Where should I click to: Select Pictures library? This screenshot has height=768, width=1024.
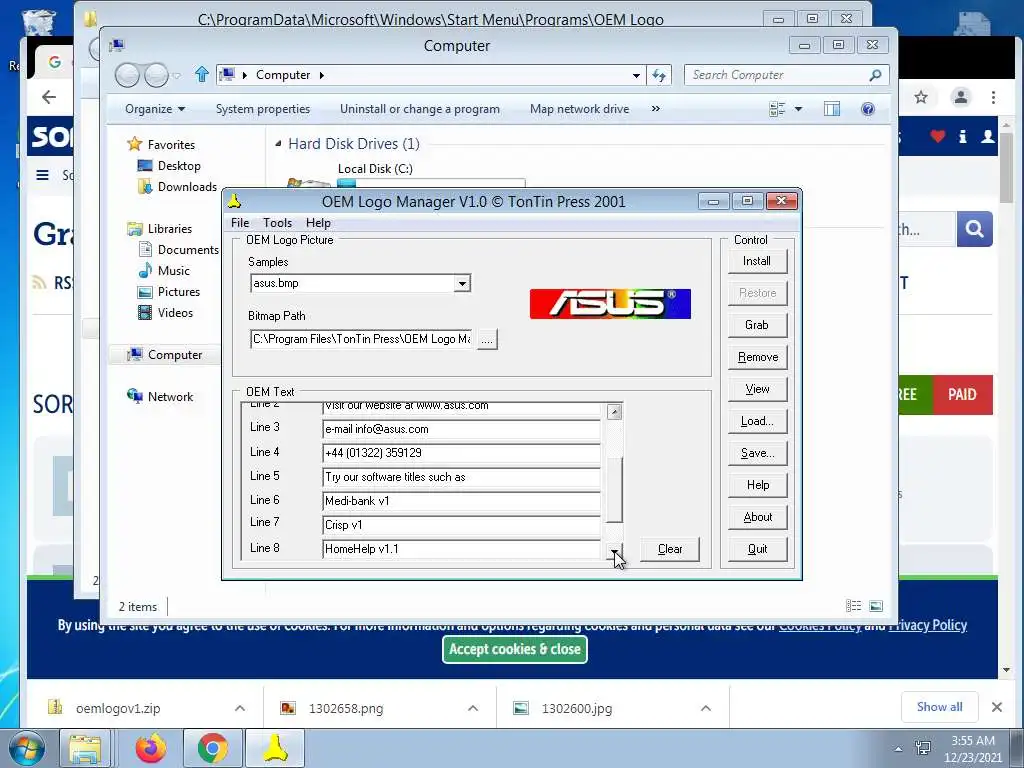(178, 292)
